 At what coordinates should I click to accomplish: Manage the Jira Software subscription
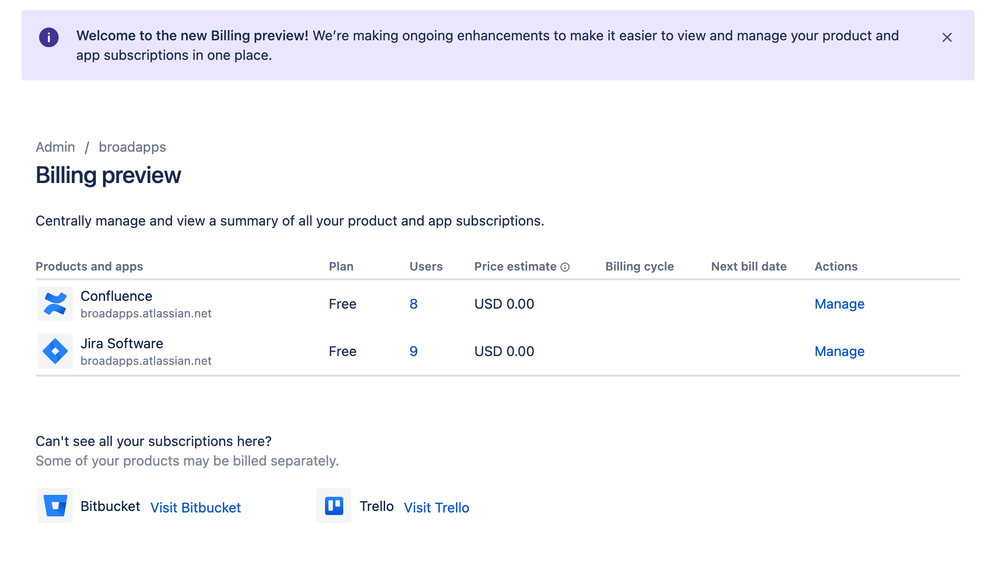click(839, 351)
